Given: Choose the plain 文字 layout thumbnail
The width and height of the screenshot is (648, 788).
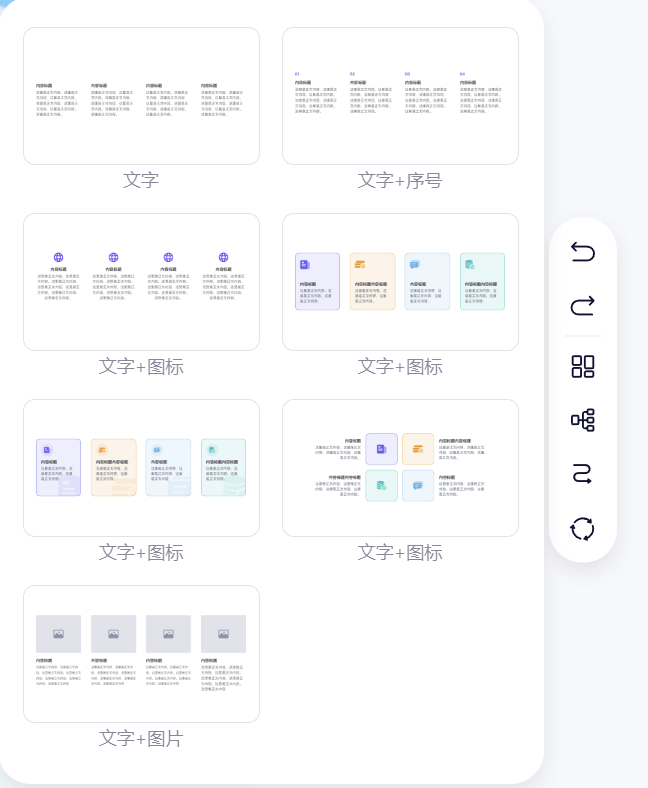Looking at the screenshot, I should pyautogui.click(x=141, y=96).
